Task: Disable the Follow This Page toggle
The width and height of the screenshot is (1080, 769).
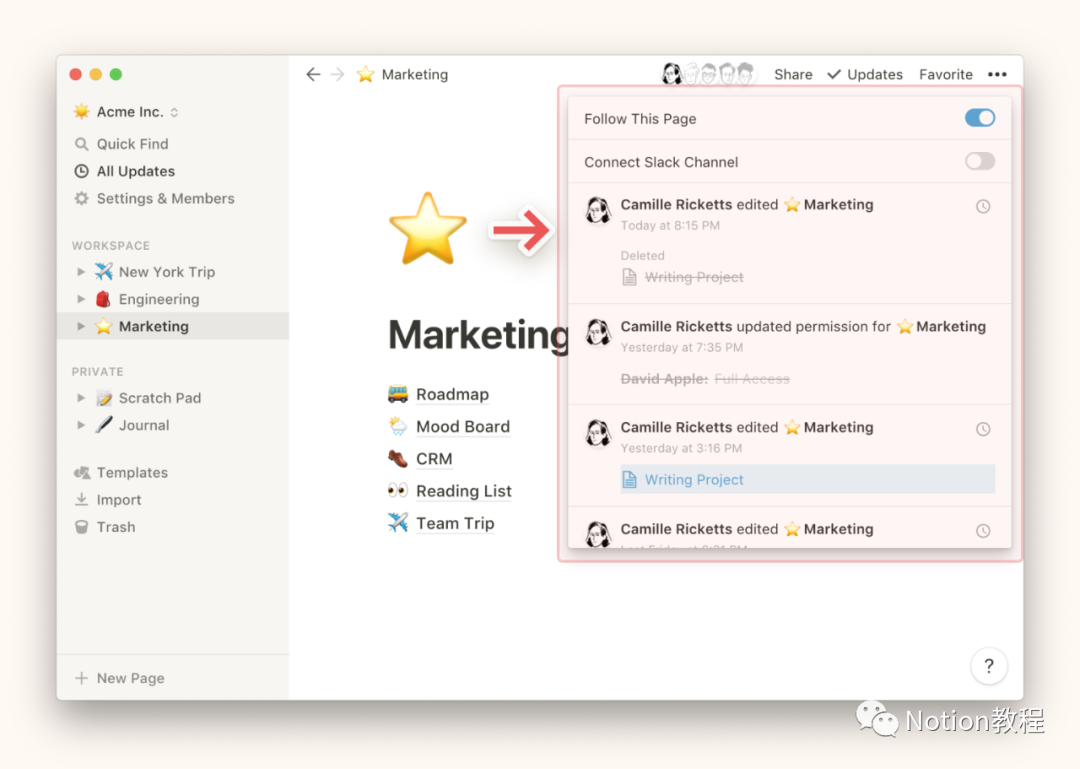Action: (x=979, y=118)
